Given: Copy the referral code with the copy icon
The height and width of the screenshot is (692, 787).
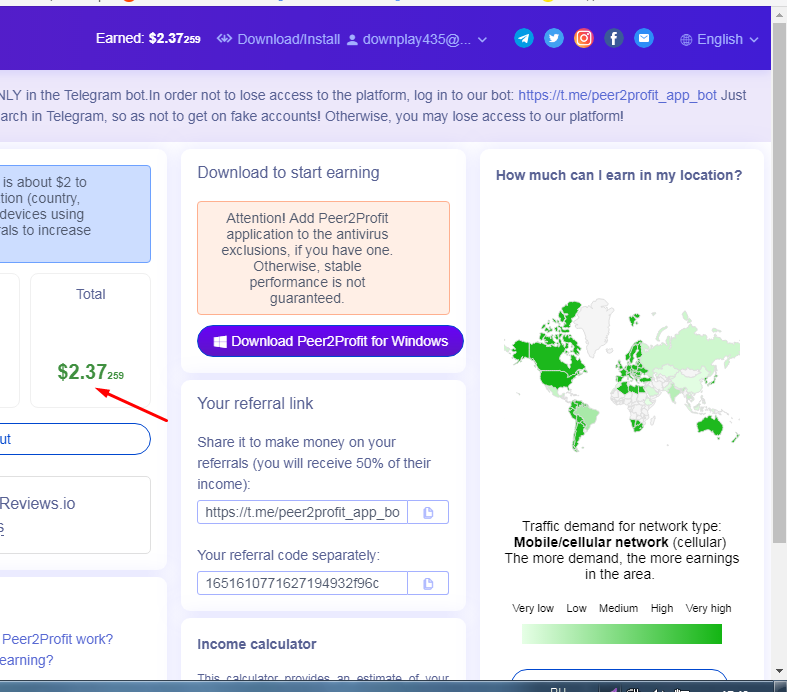Looking at the screenshot, I should [x=428, y=584].
